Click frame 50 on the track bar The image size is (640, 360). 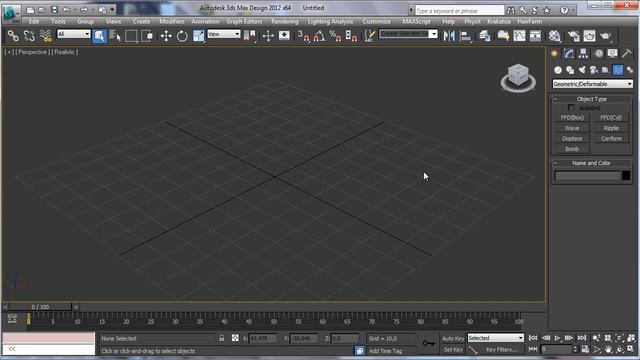point(273,322)
